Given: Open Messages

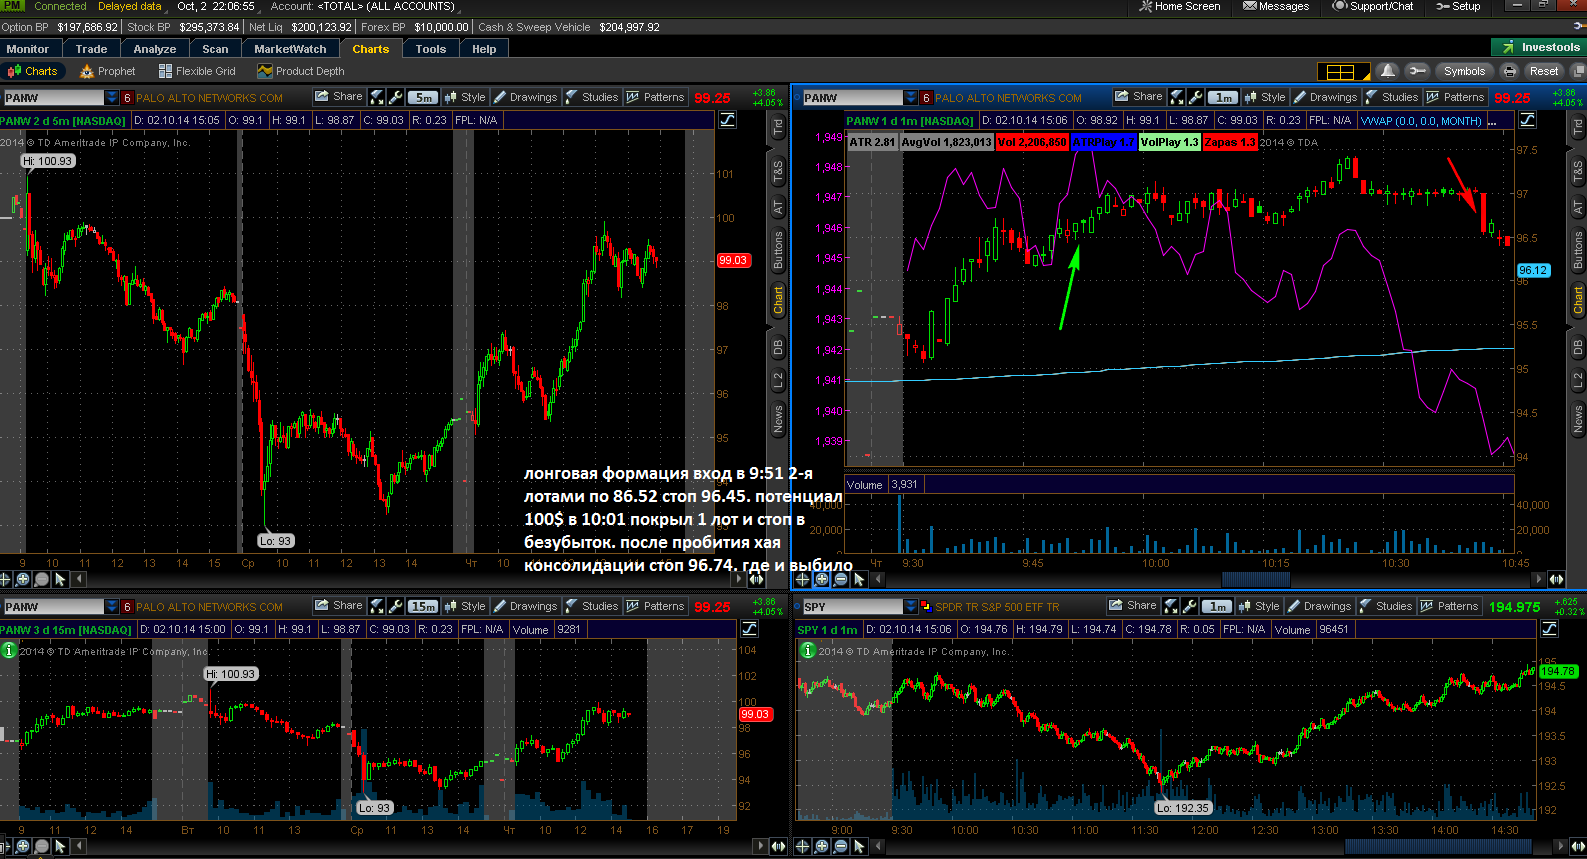Looking at the screenshot, I should [x=1276, y=6].
